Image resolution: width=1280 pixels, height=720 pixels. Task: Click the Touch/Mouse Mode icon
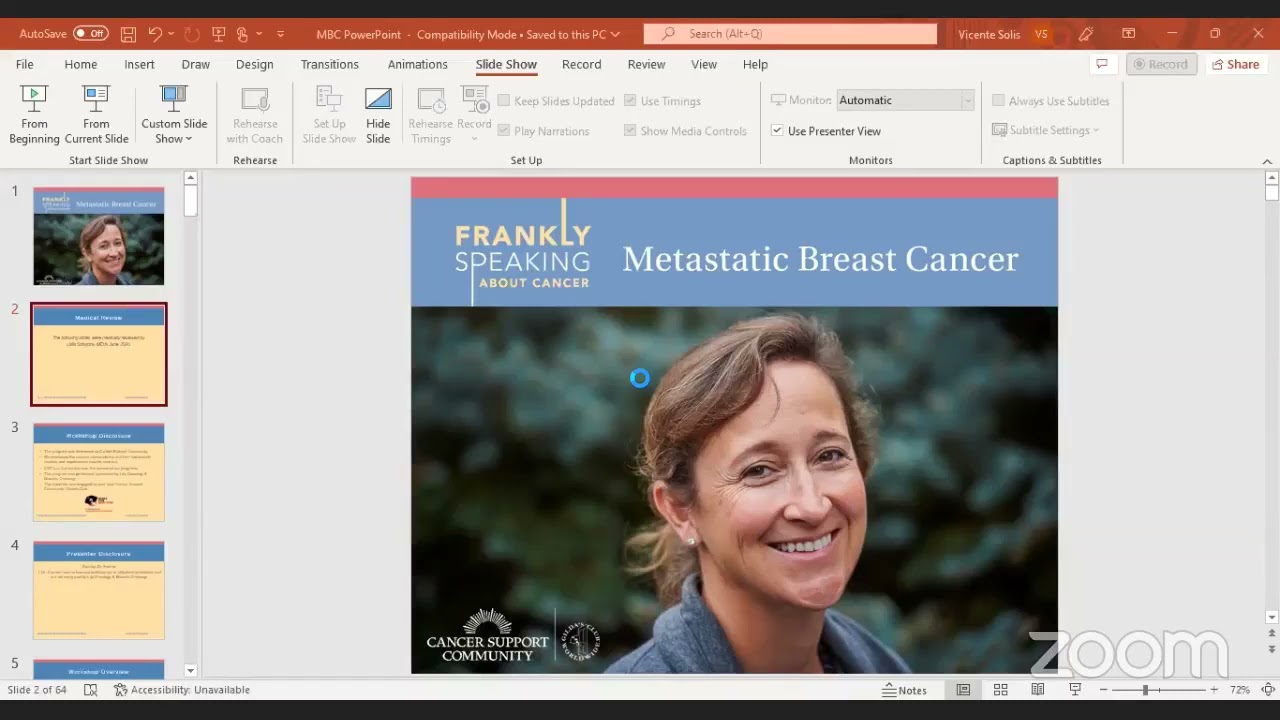242,34
